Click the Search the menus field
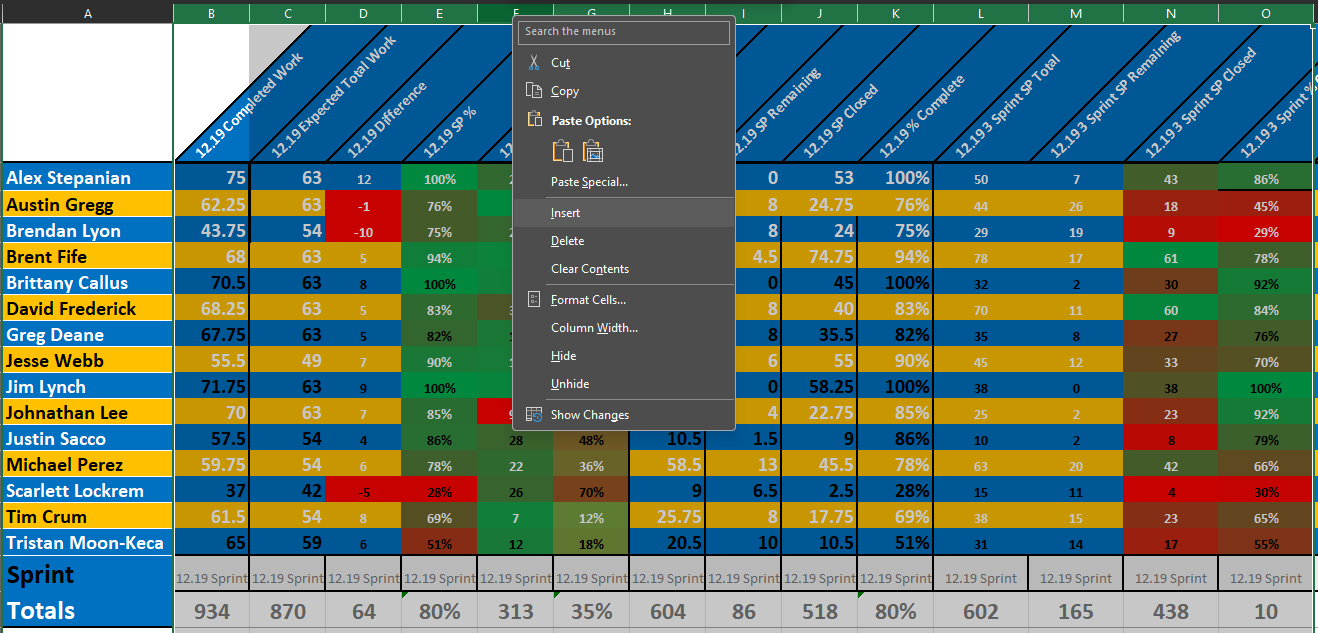This screenshot has height=633, width=1318. pyautogui.click(x=624, y=32)
